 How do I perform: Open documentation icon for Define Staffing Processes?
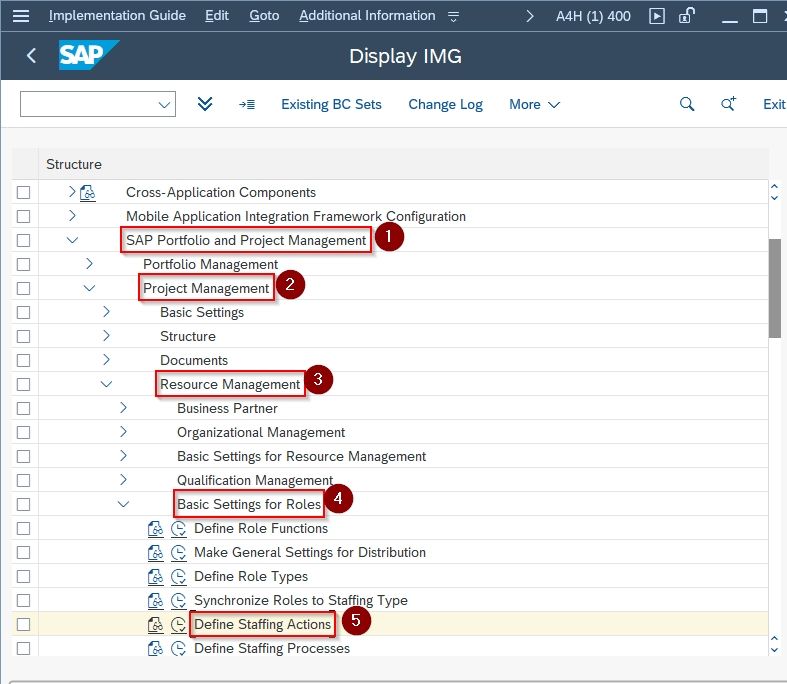pyautogui.click(x=155, y=648)
